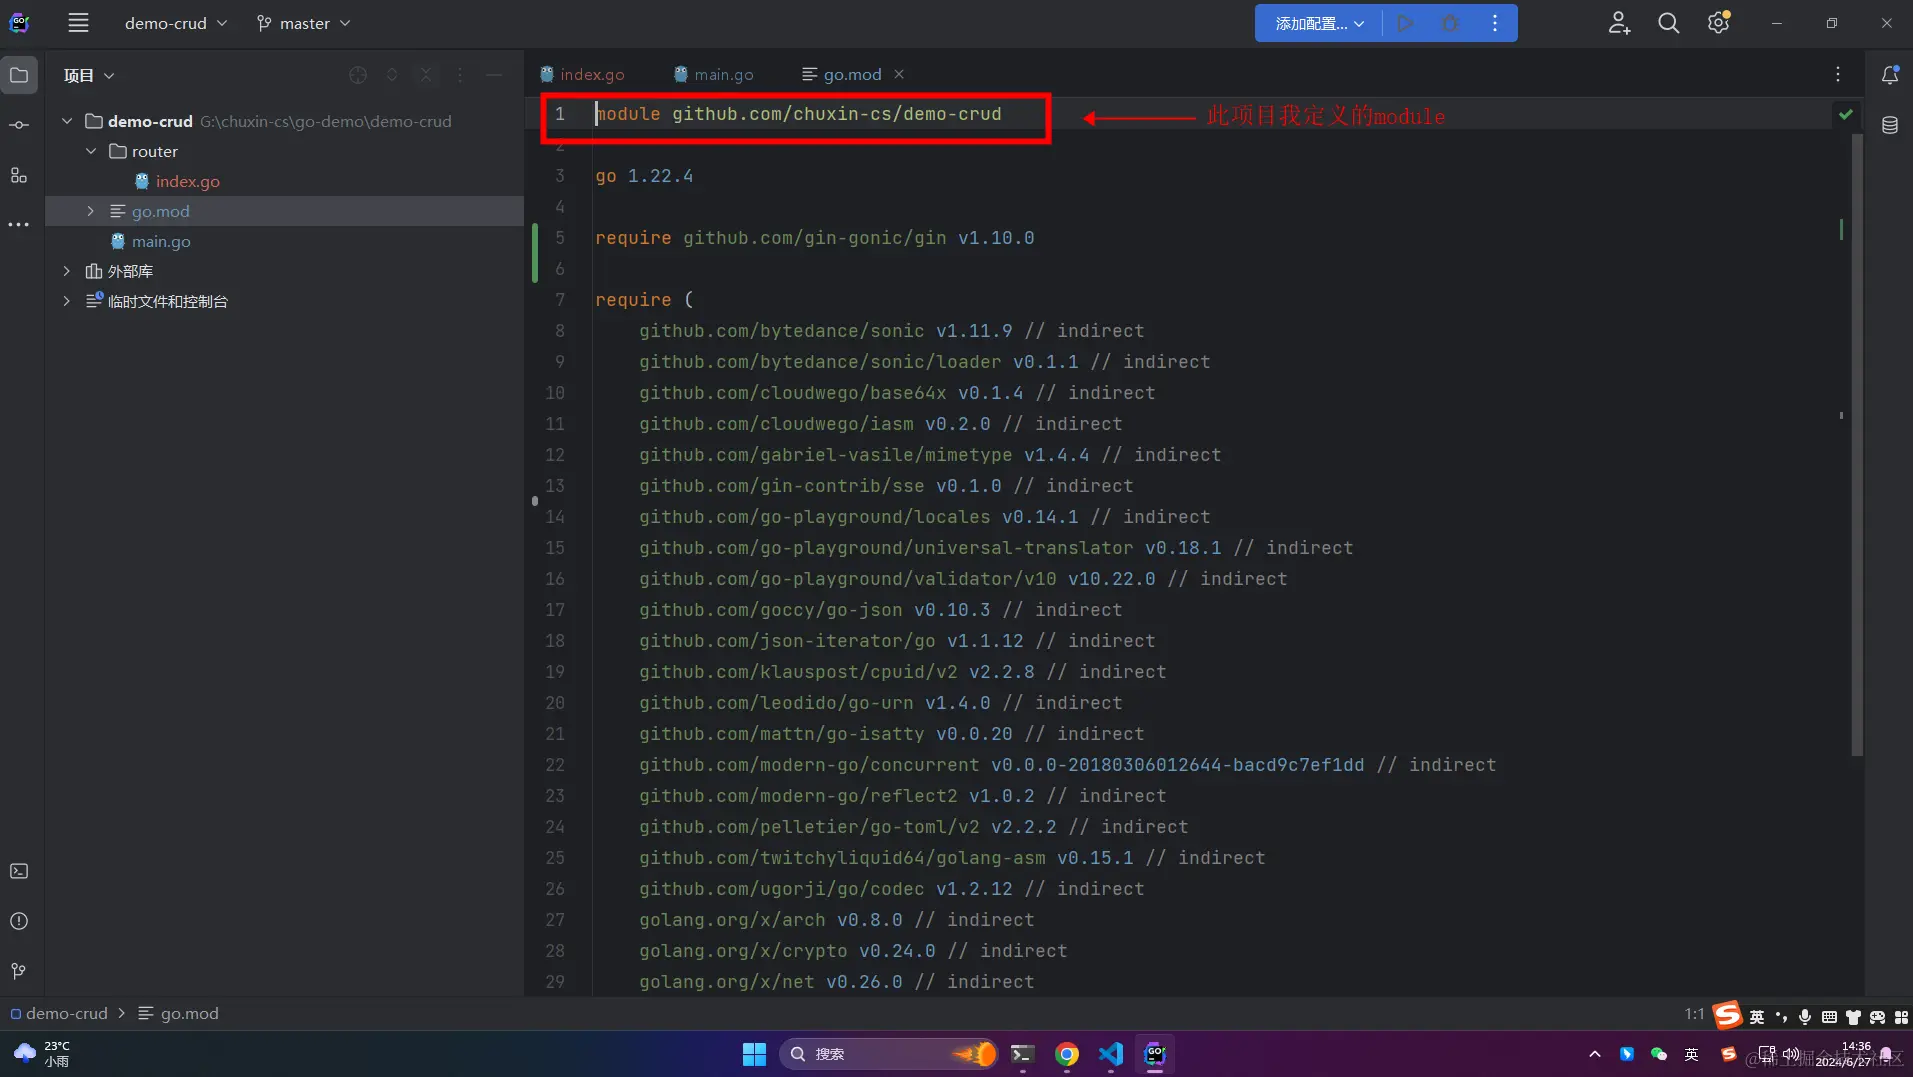Switch to main.go tab
Viewport: 1913px width, 1077px height.
click(714, 74)
